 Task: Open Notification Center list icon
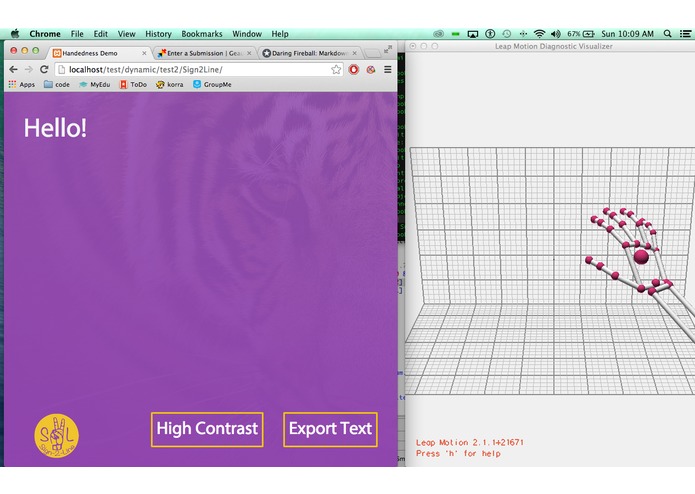(x=685, y=34)
